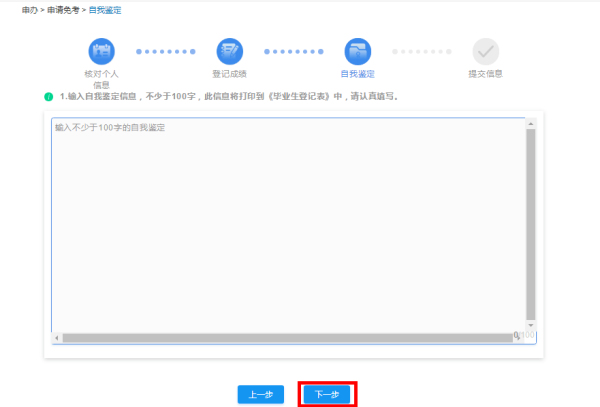The height and width of the screenshot is (407, 600).
Task: Click the 自我鉴定 step label under icon
Action: click(x=357, y=74)
